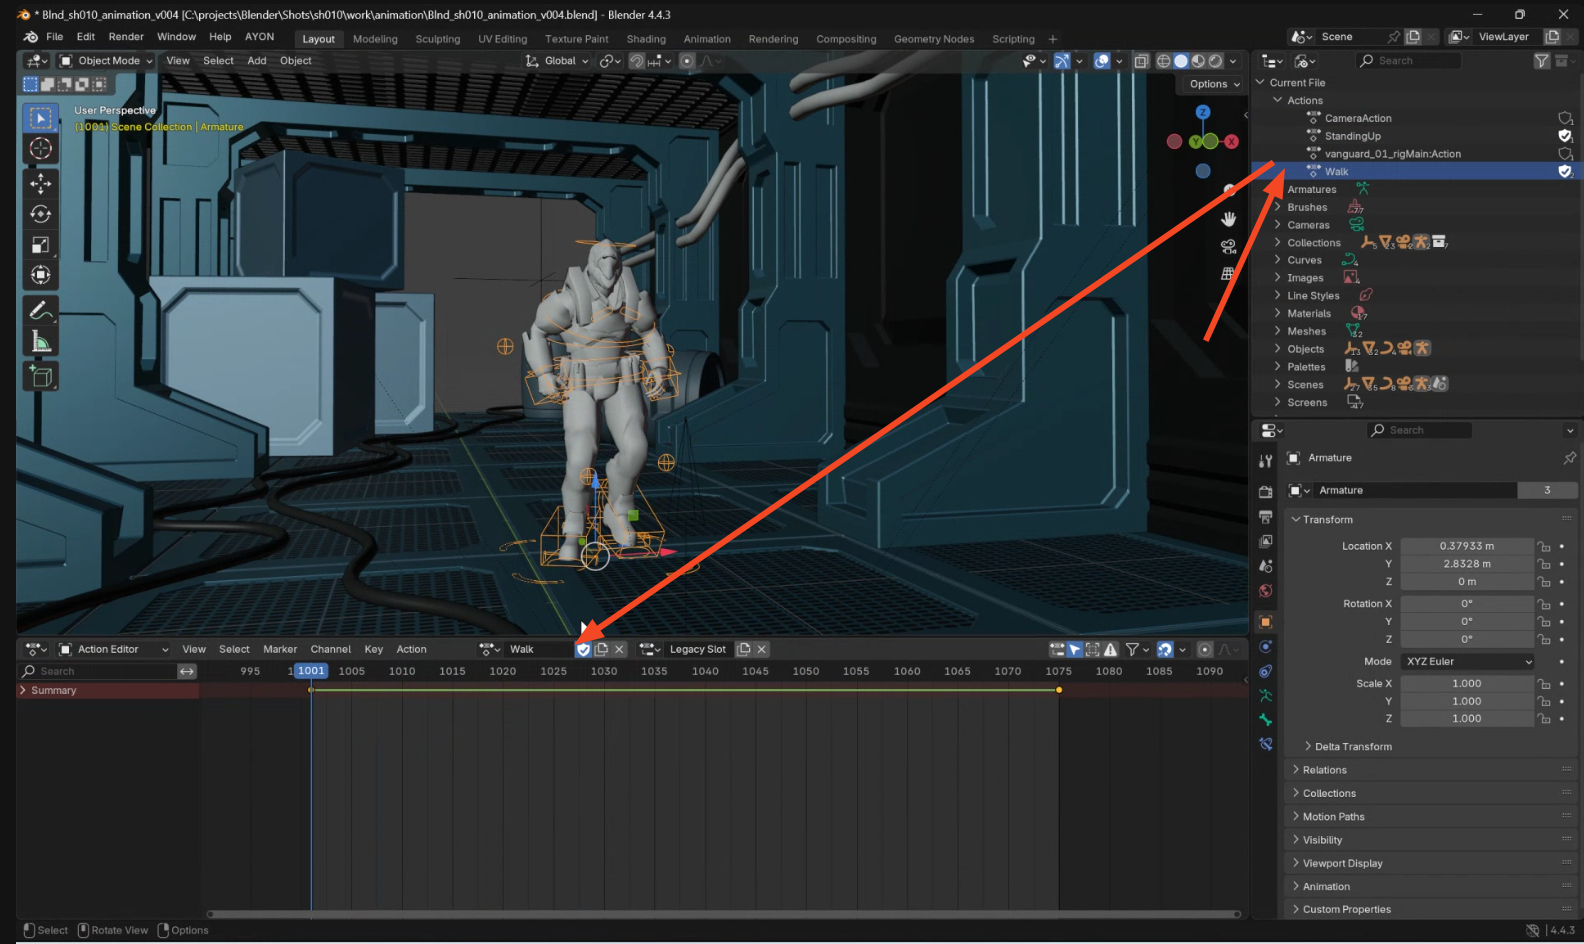Click the Scale X value field
Viewport: 1584px width, 944px height.
pos(1467,683)
